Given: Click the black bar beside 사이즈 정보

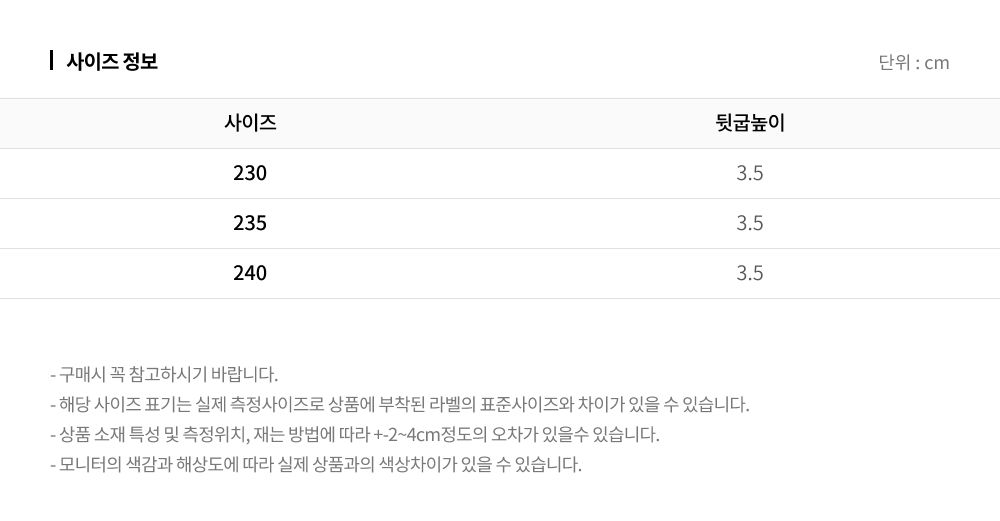Looking at the screenshot, I should [x=52, y=61].
